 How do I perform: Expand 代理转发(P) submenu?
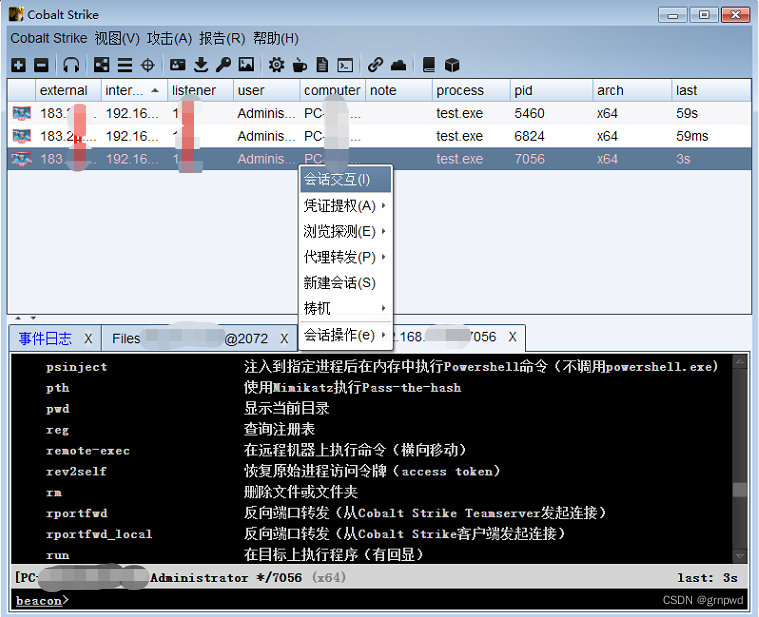[x=345, y=257]
